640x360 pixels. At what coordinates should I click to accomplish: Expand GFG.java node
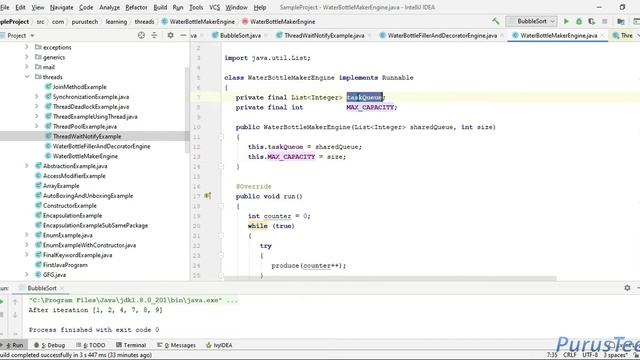27,274
